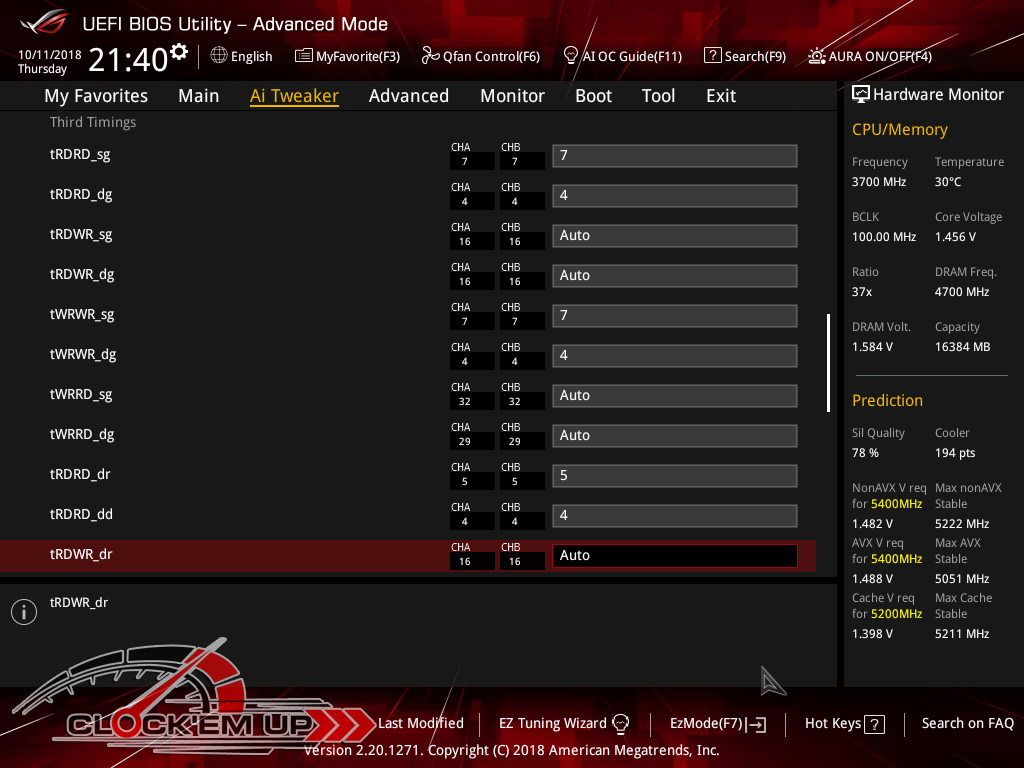Toggle AURA ON/OFF(F4) lighting
The width and height of the screenshot is (1024, 768).
[x=817, y=56]
